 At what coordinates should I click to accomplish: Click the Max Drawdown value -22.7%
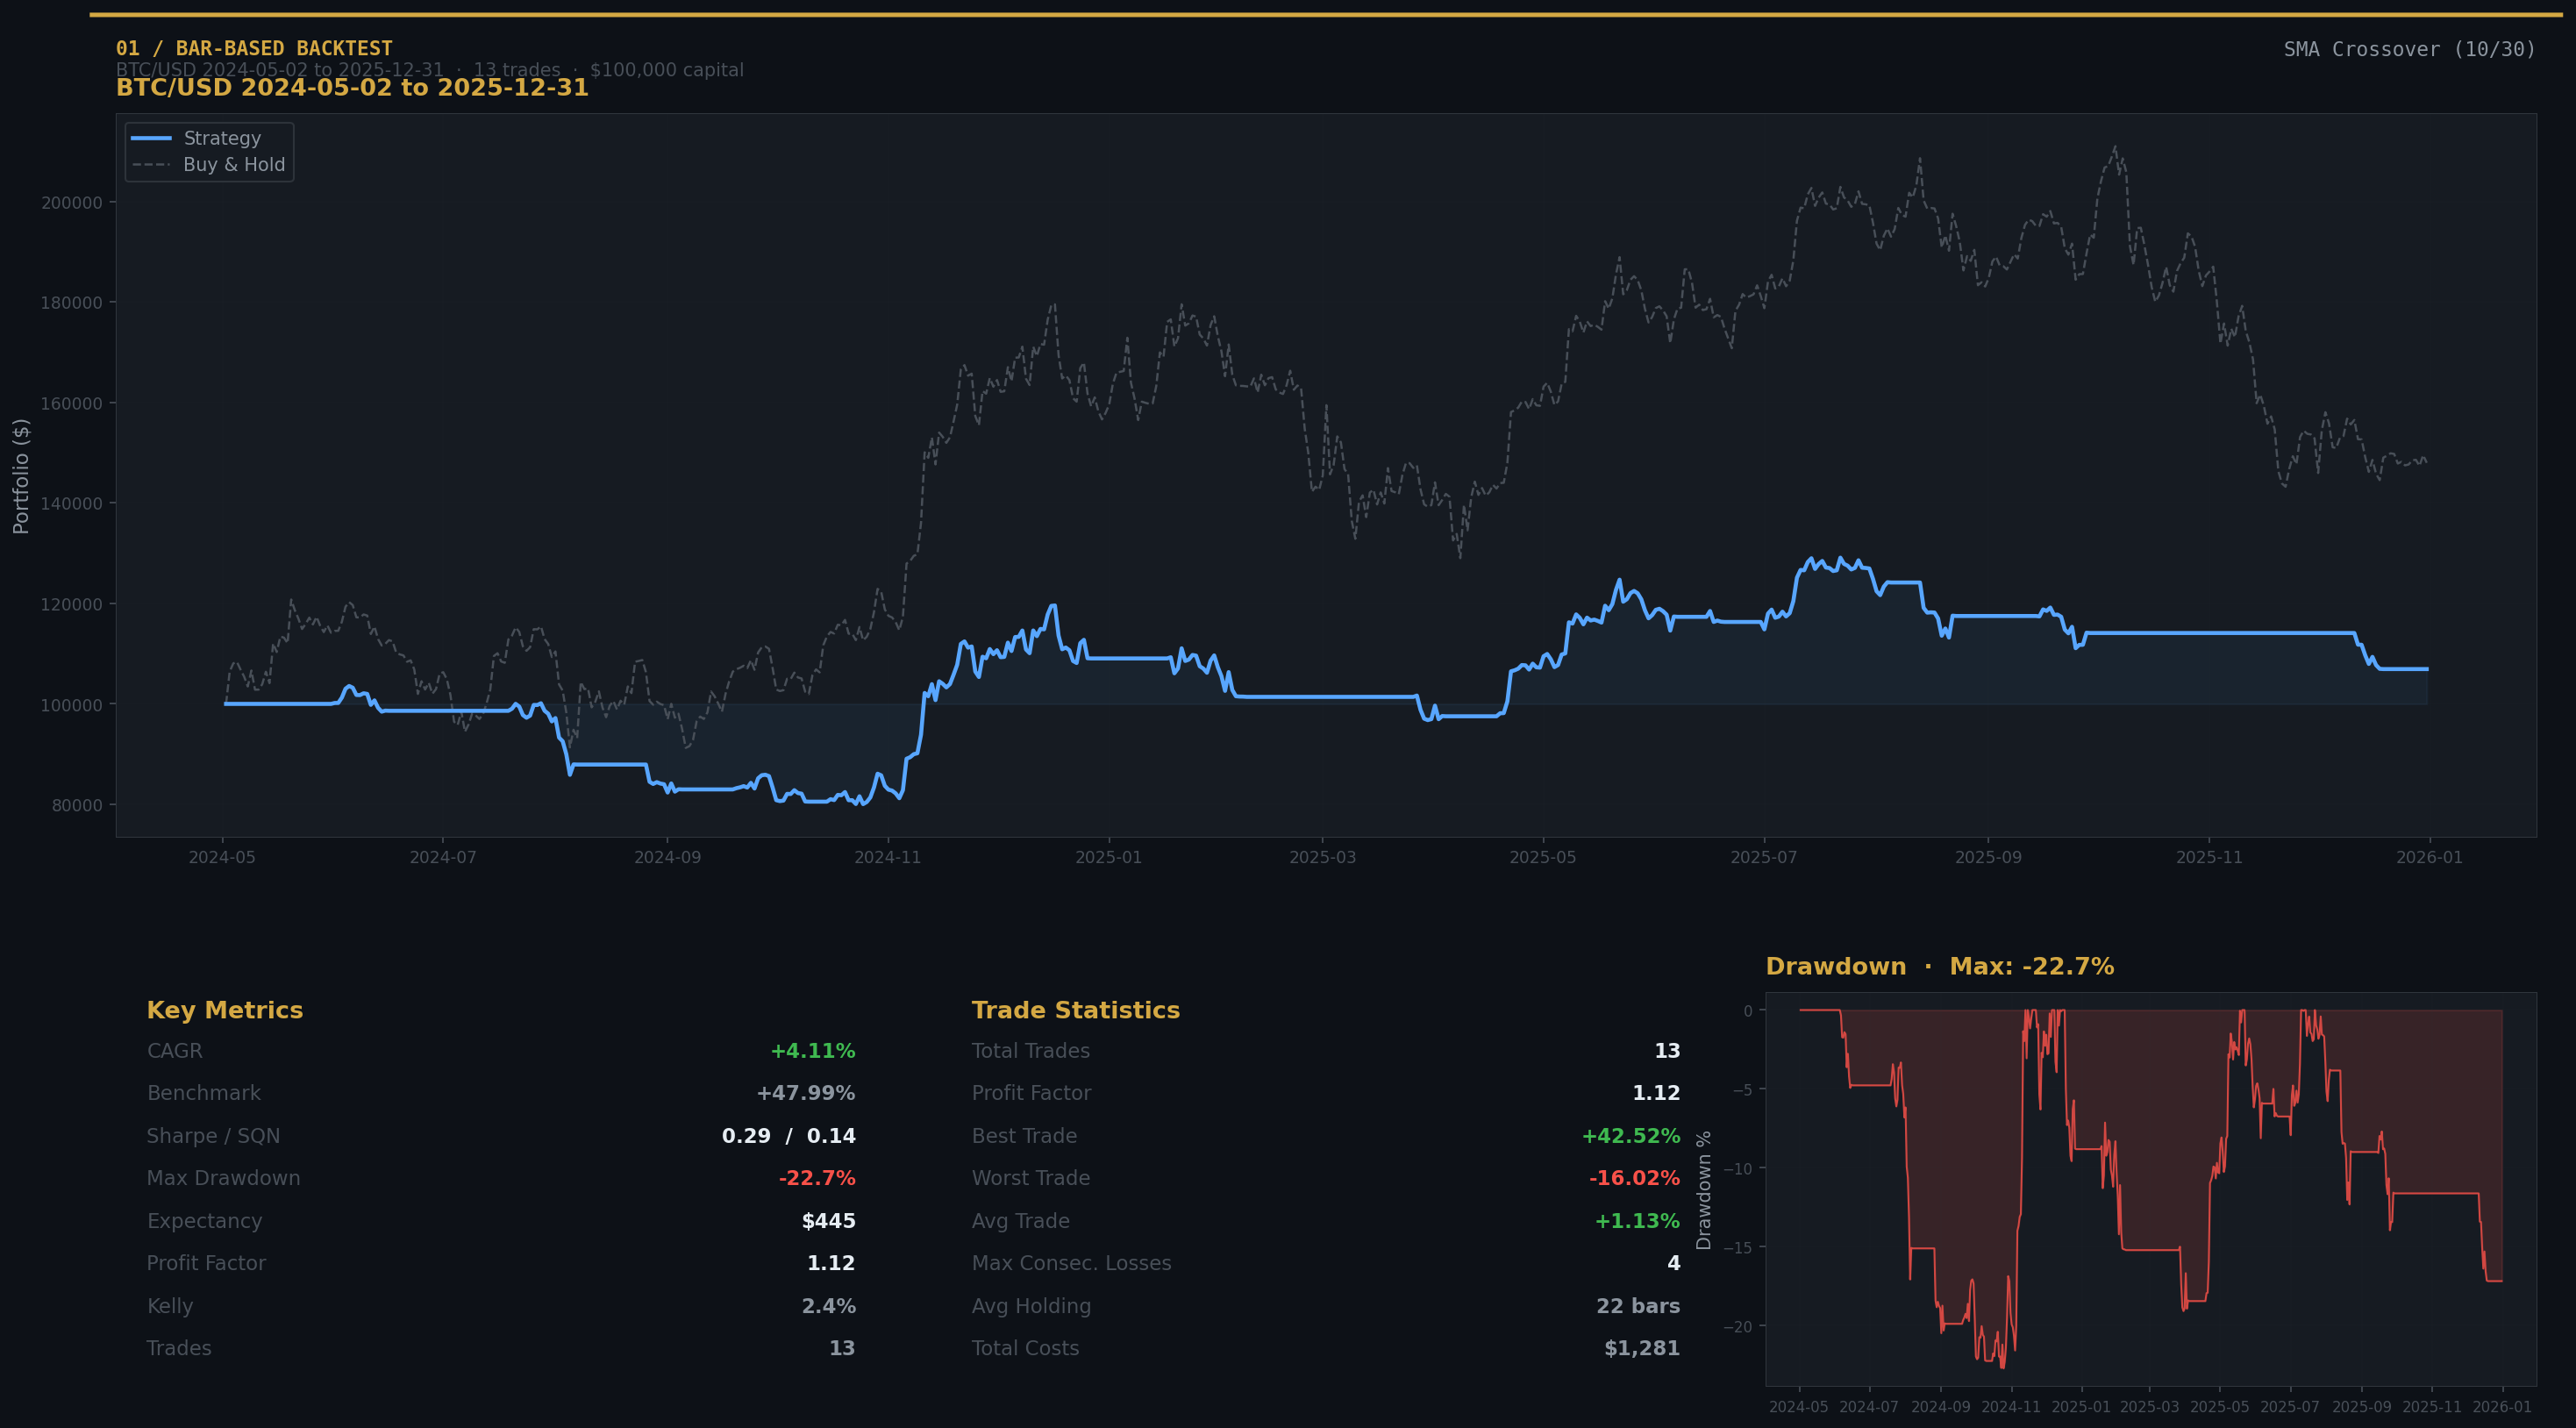[816, 1177]
